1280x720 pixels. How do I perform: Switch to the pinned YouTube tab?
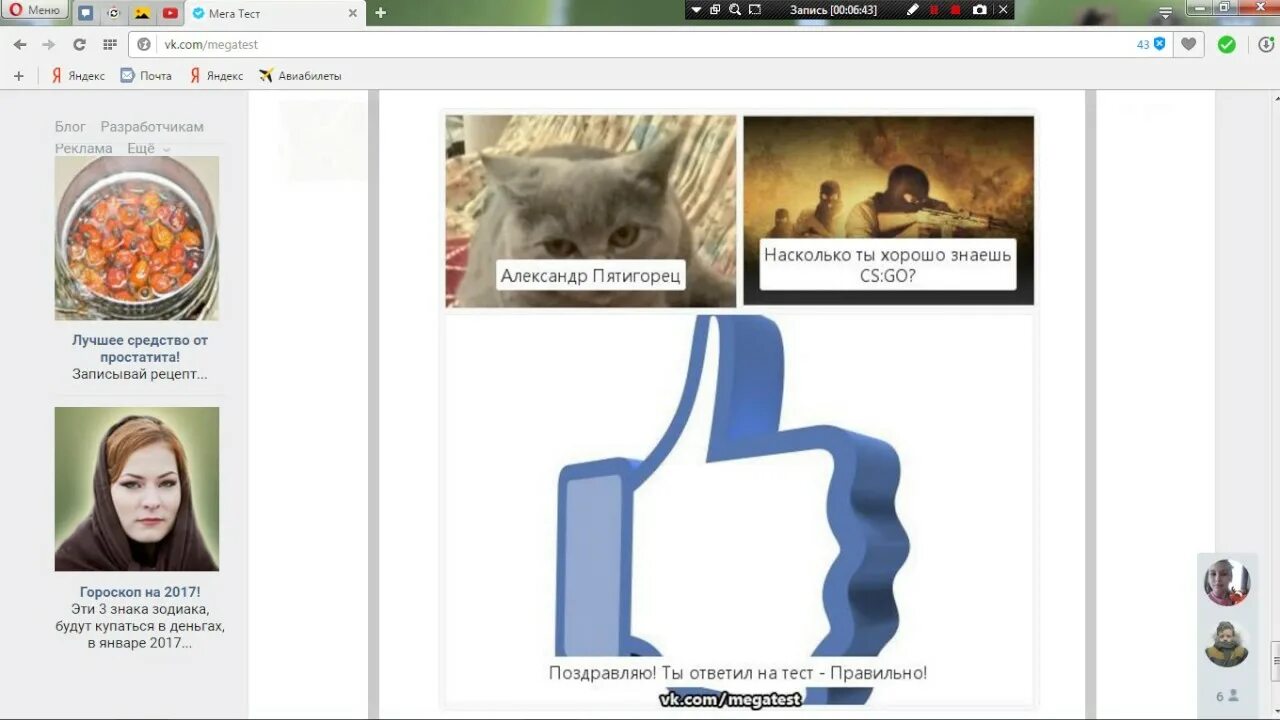click(171, 13)
